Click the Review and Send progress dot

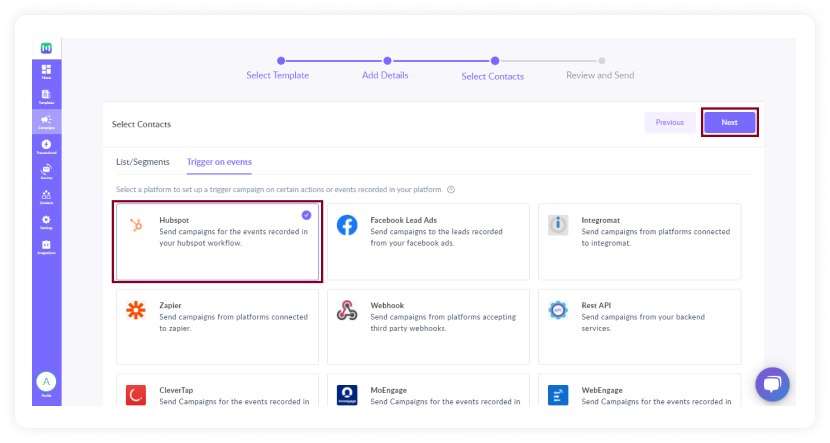602,61
